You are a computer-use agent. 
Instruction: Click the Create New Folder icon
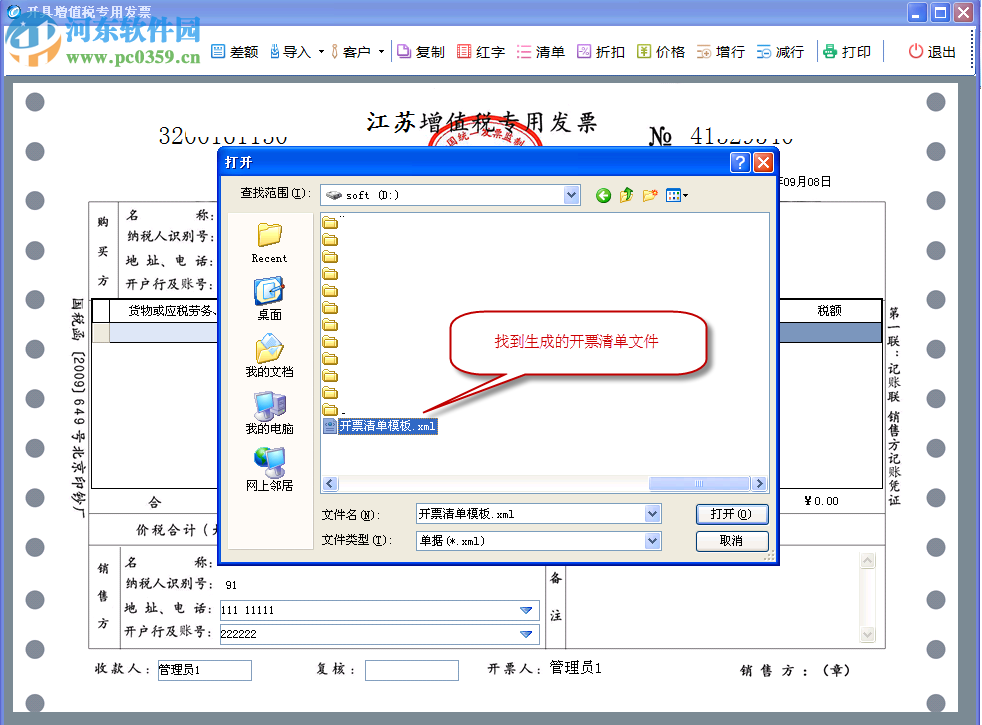click(x=649, y=195)
